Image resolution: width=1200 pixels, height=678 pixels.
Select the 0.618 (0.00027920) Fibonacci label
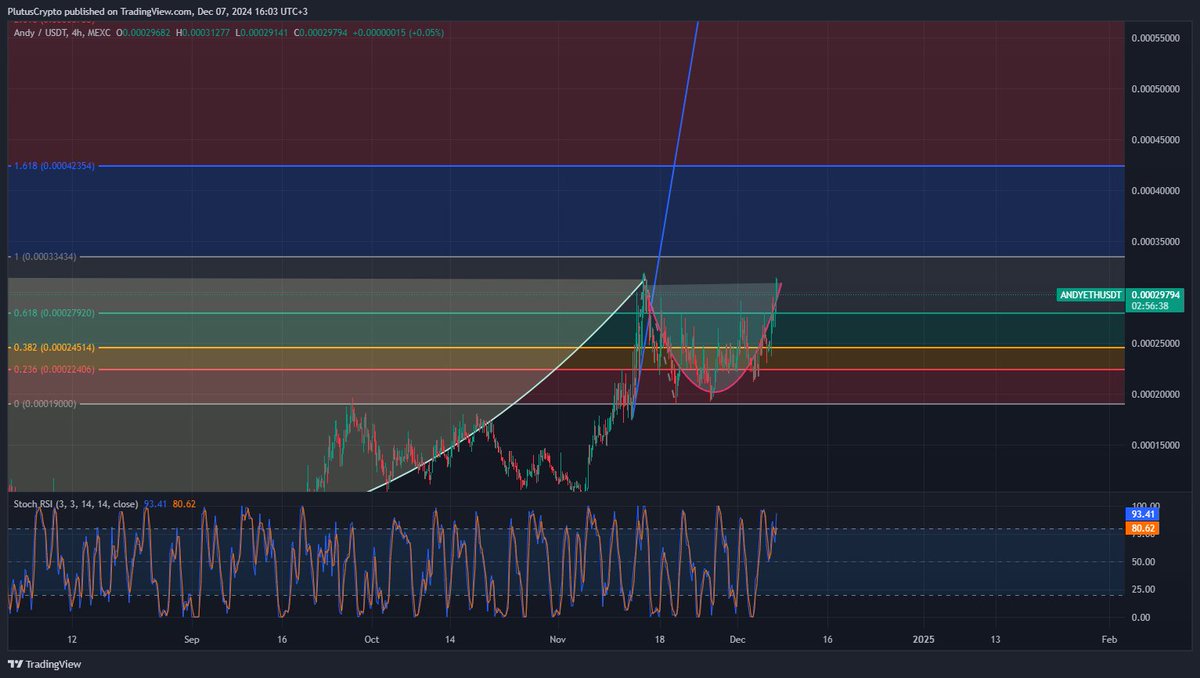point(53,313)
